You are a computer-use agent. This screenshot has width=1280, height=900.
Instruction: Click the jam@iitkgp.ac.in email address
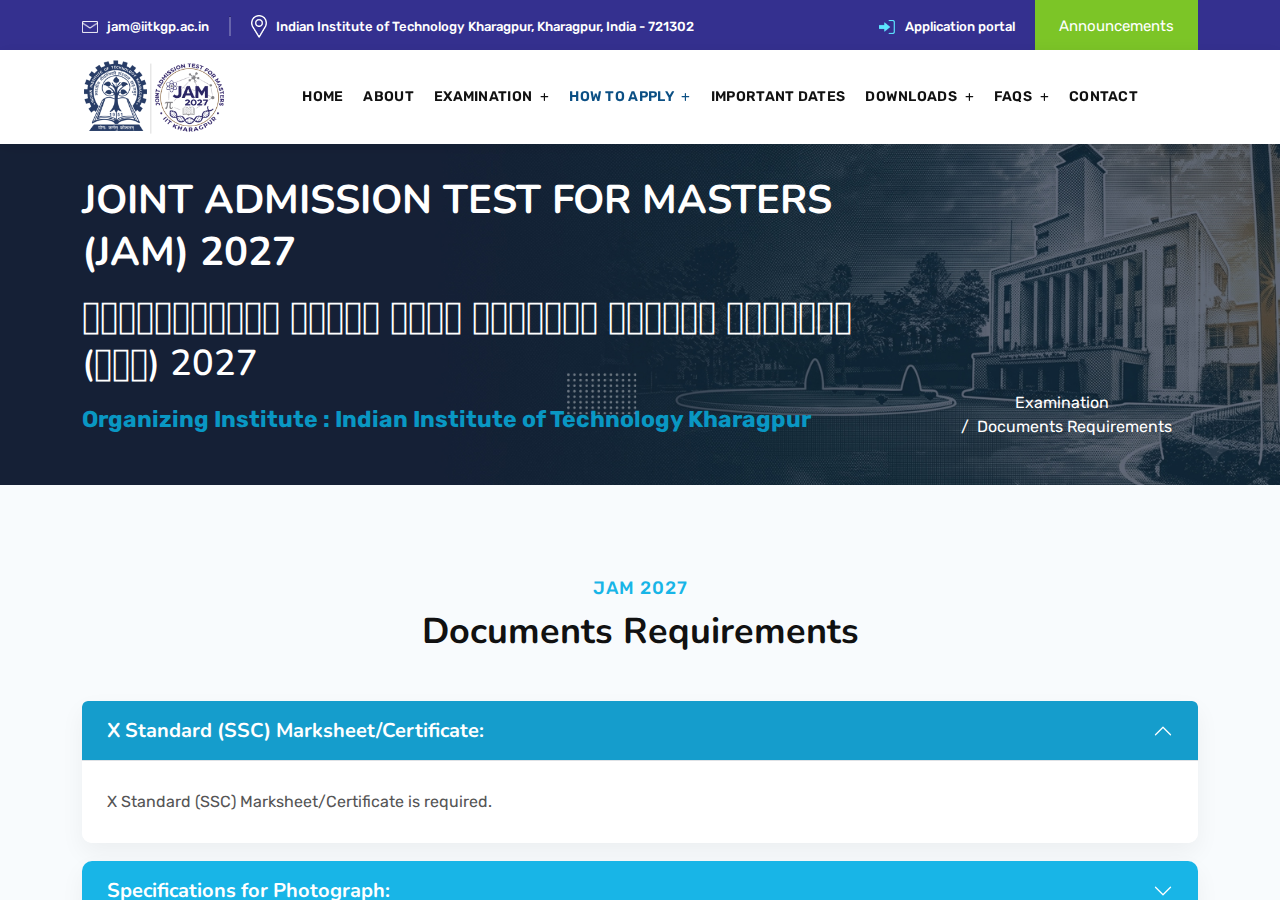[158, 27]
